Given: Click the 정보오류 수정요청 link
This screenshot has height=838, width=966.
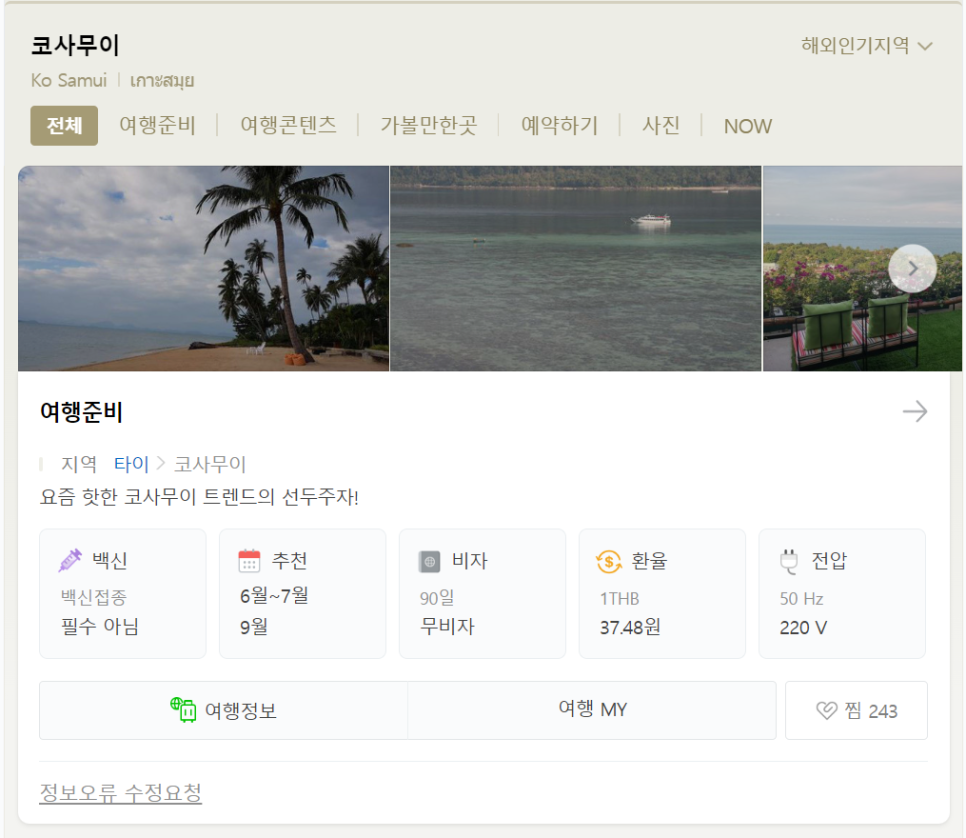Looking at the screenshot, I should pos(121,792).
